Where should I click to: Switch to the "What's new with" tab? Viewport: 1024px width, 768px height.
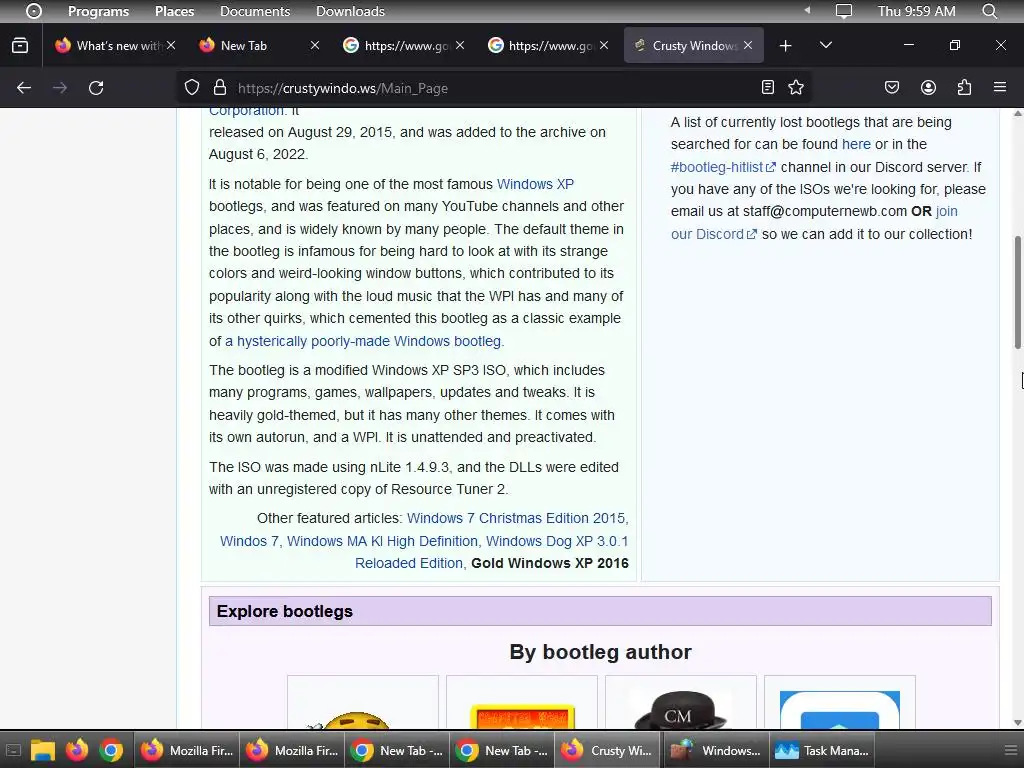point(115,45)
